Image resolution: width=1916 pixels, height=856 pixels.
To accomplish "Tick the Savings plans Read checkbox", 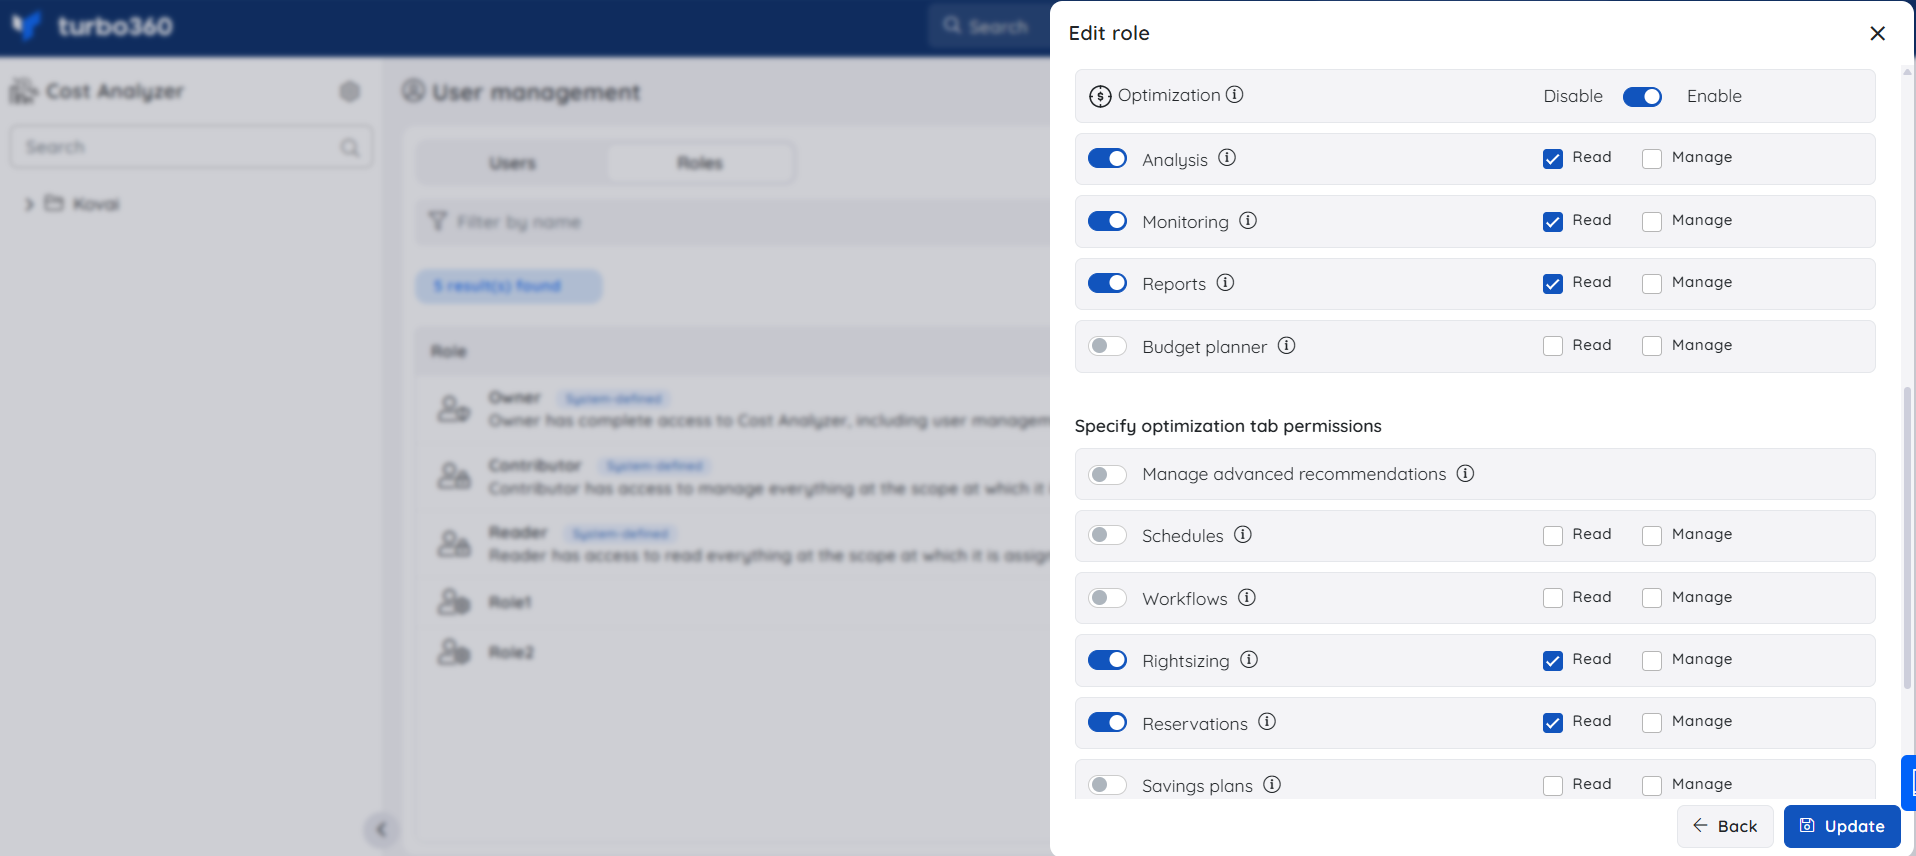I will click(1552, 786).
